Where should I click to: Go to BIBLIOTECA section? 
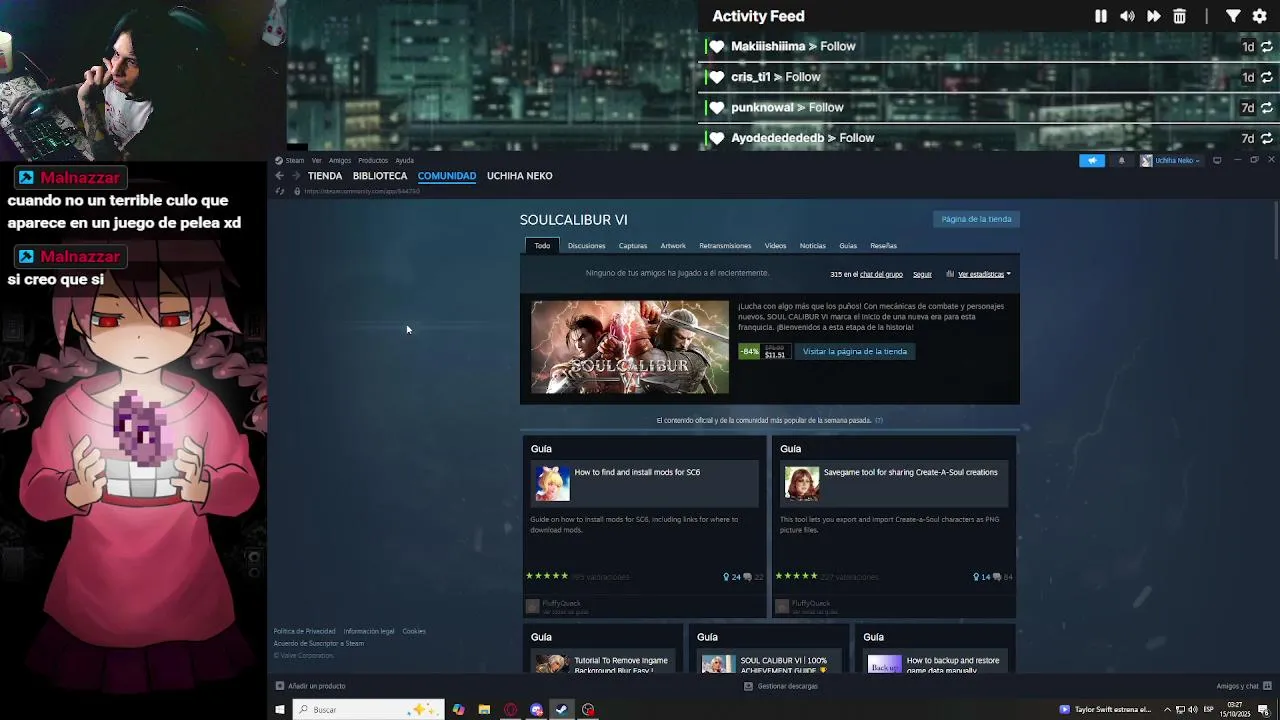click(380, 176)
